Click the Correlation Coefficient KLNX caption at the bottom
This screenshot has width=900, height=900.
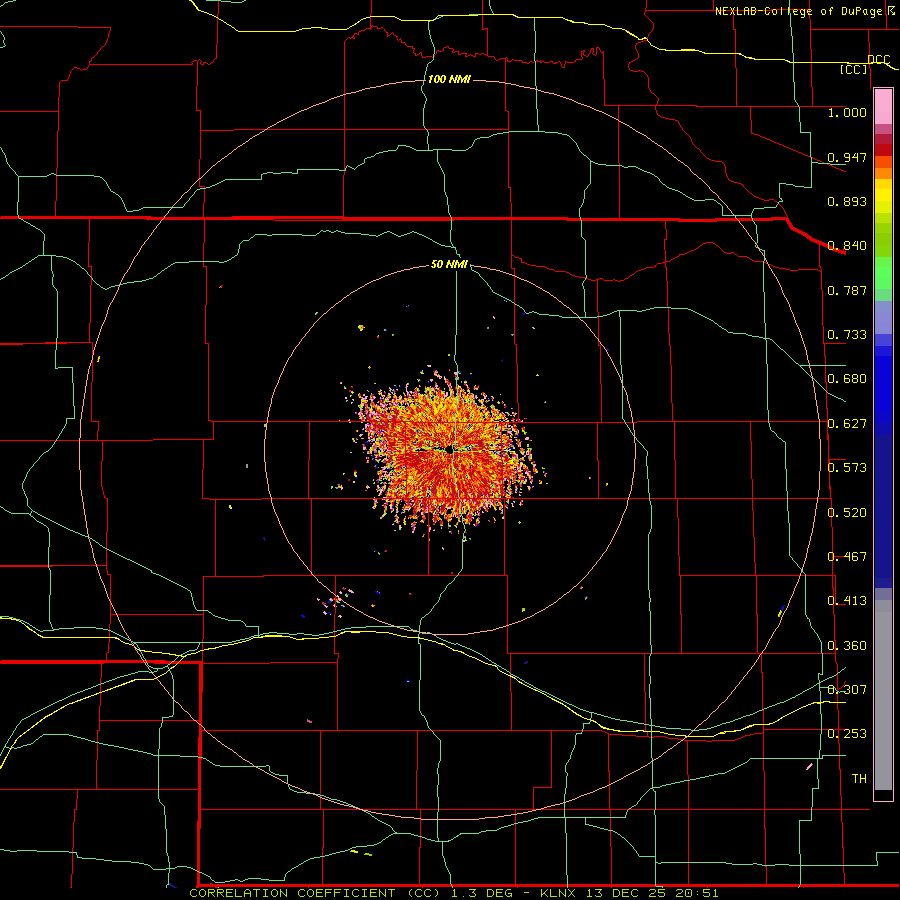(454, 893)
